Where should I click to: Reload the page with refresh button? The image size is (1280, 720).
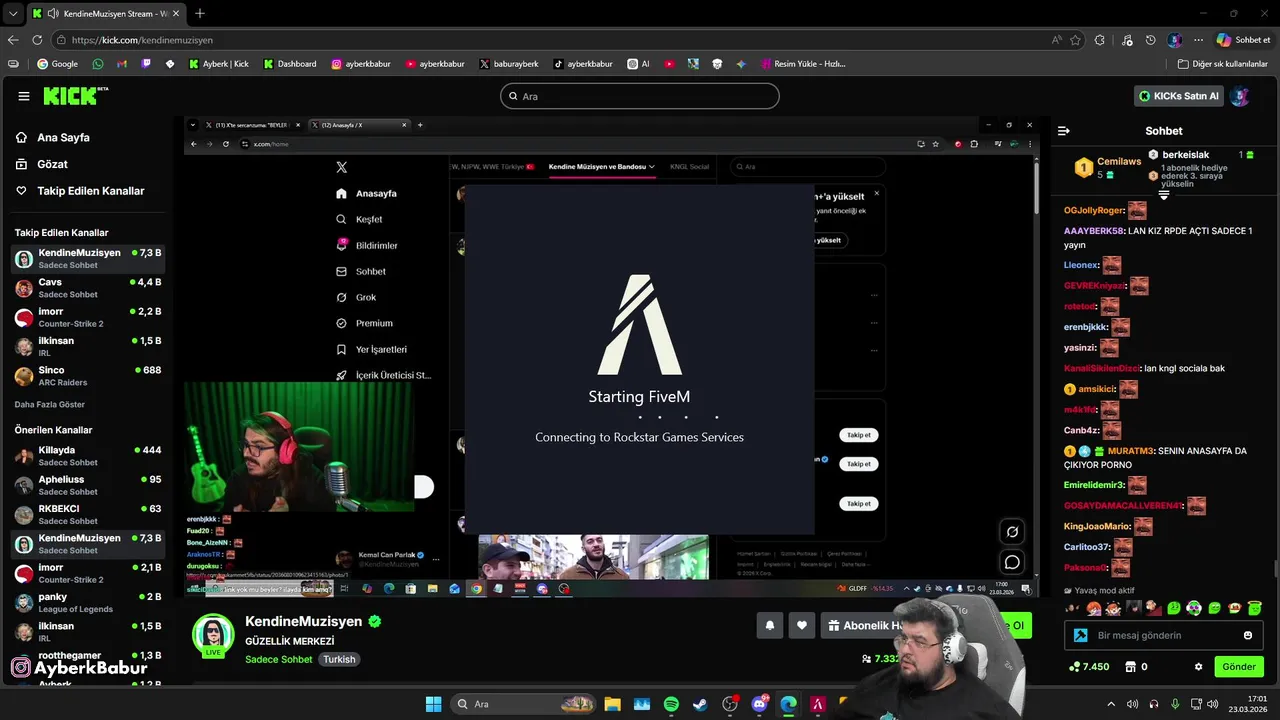(37, 40)
